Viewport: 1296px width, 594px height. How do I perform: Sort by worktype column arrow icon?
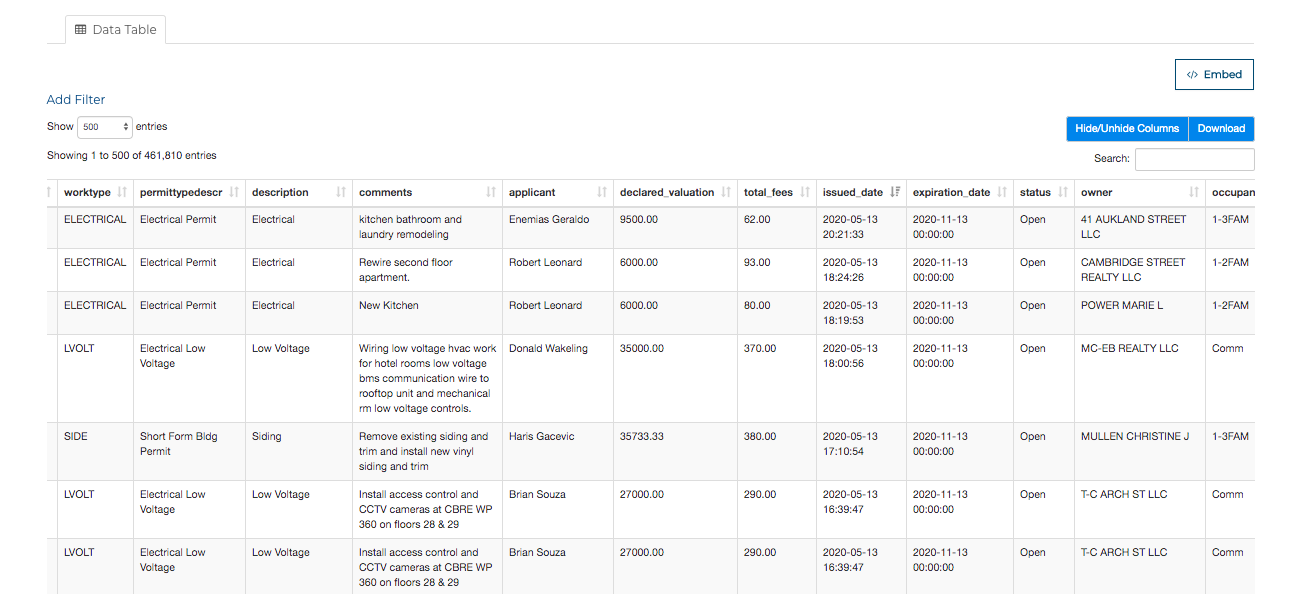[x=122, y=192]
